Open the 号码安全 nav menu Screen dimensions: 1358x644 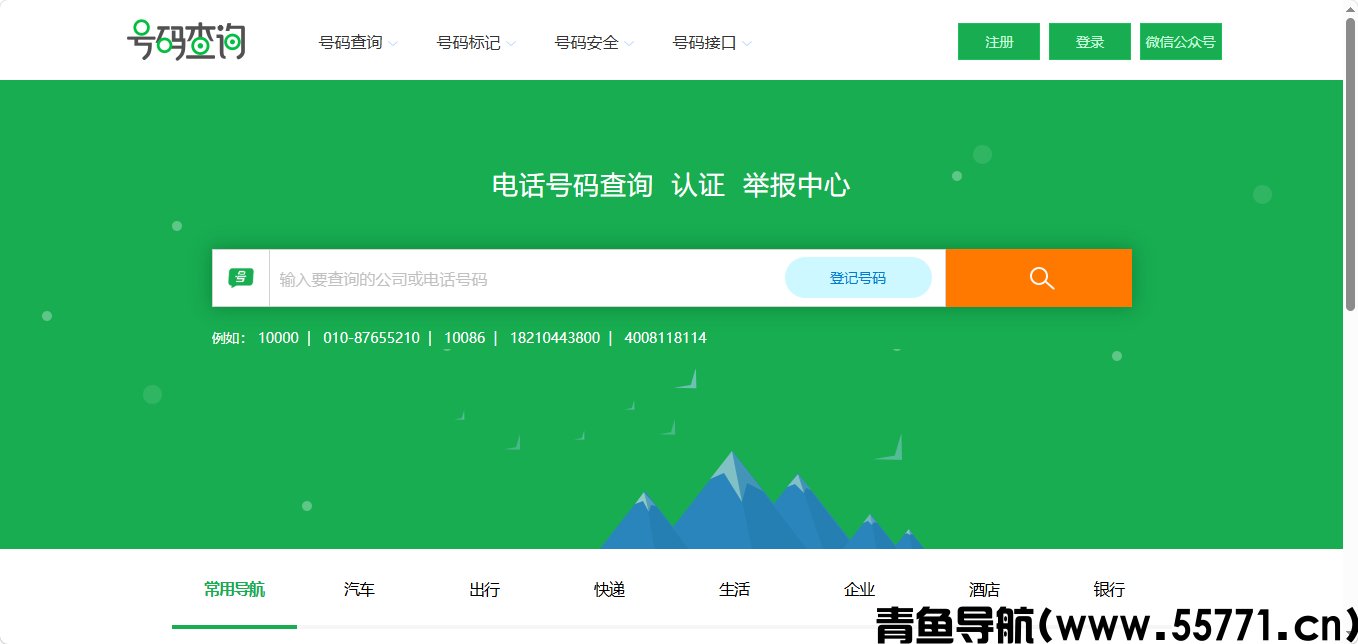click(x=586, y=43)
